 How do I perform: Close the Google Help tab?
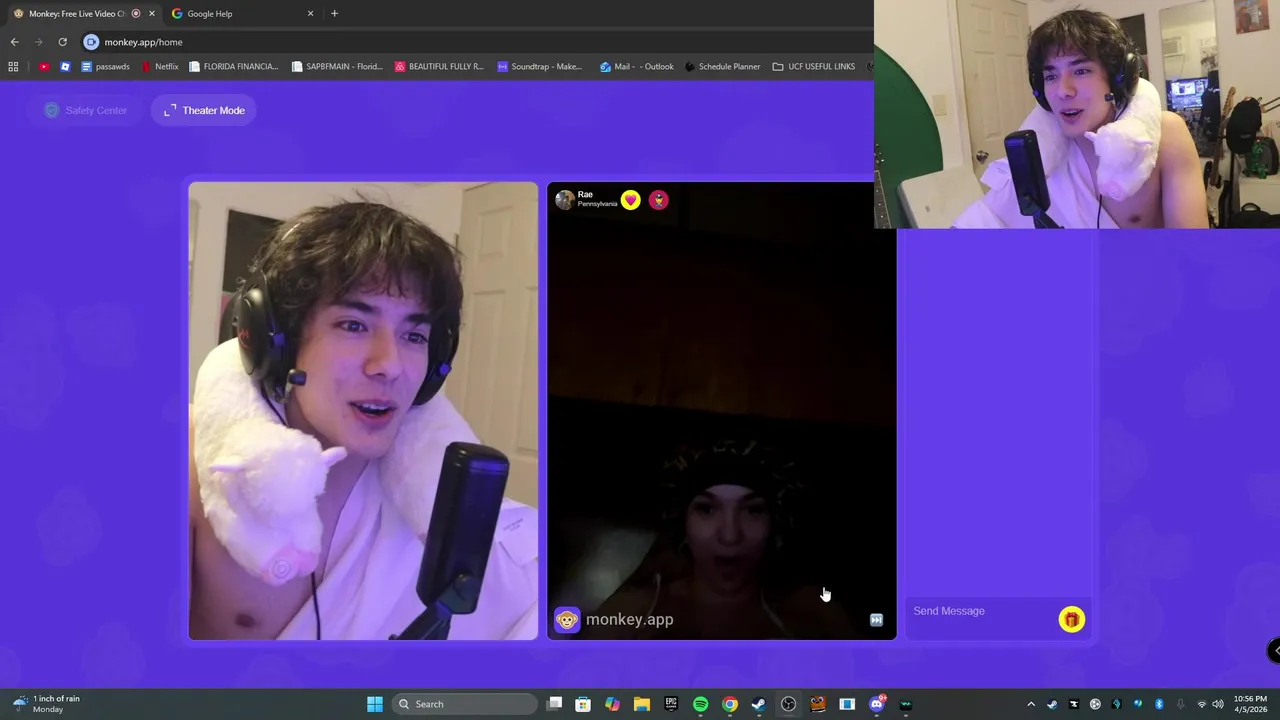click(310, 14)
